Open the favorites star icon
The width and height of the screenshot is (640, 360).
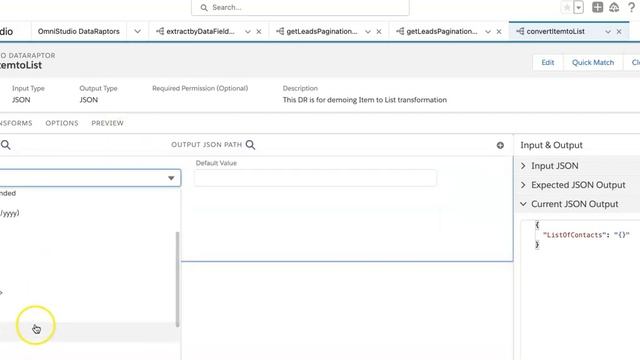coord(567,7)
